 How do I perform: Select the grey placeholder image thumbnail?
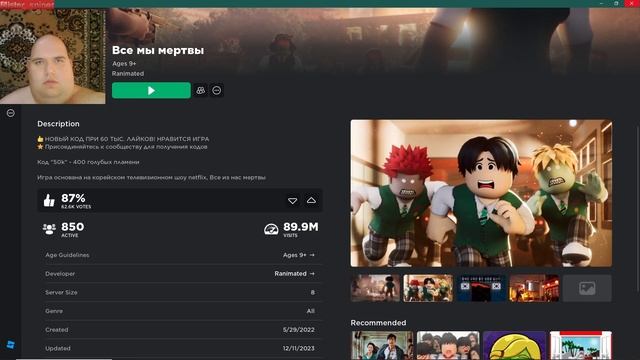(x=587, y=288)
